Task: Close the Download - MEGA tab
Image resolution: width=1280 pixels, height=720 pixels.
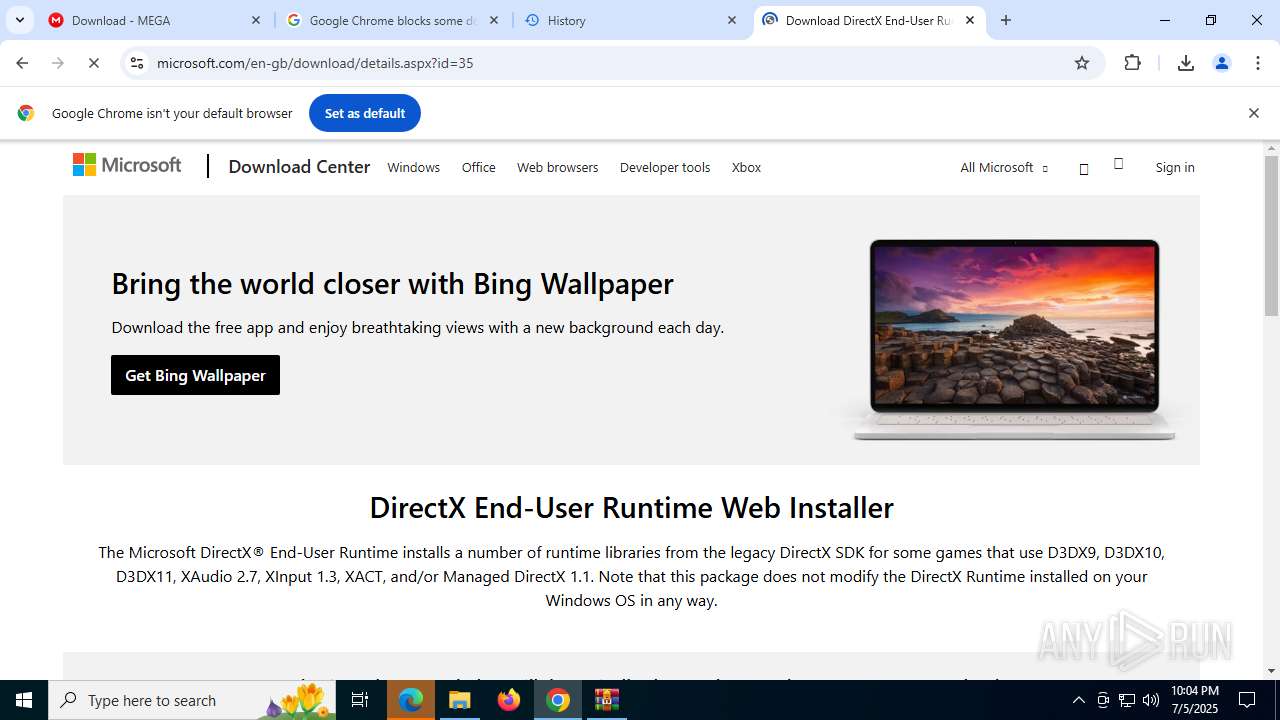Action: 256,20
